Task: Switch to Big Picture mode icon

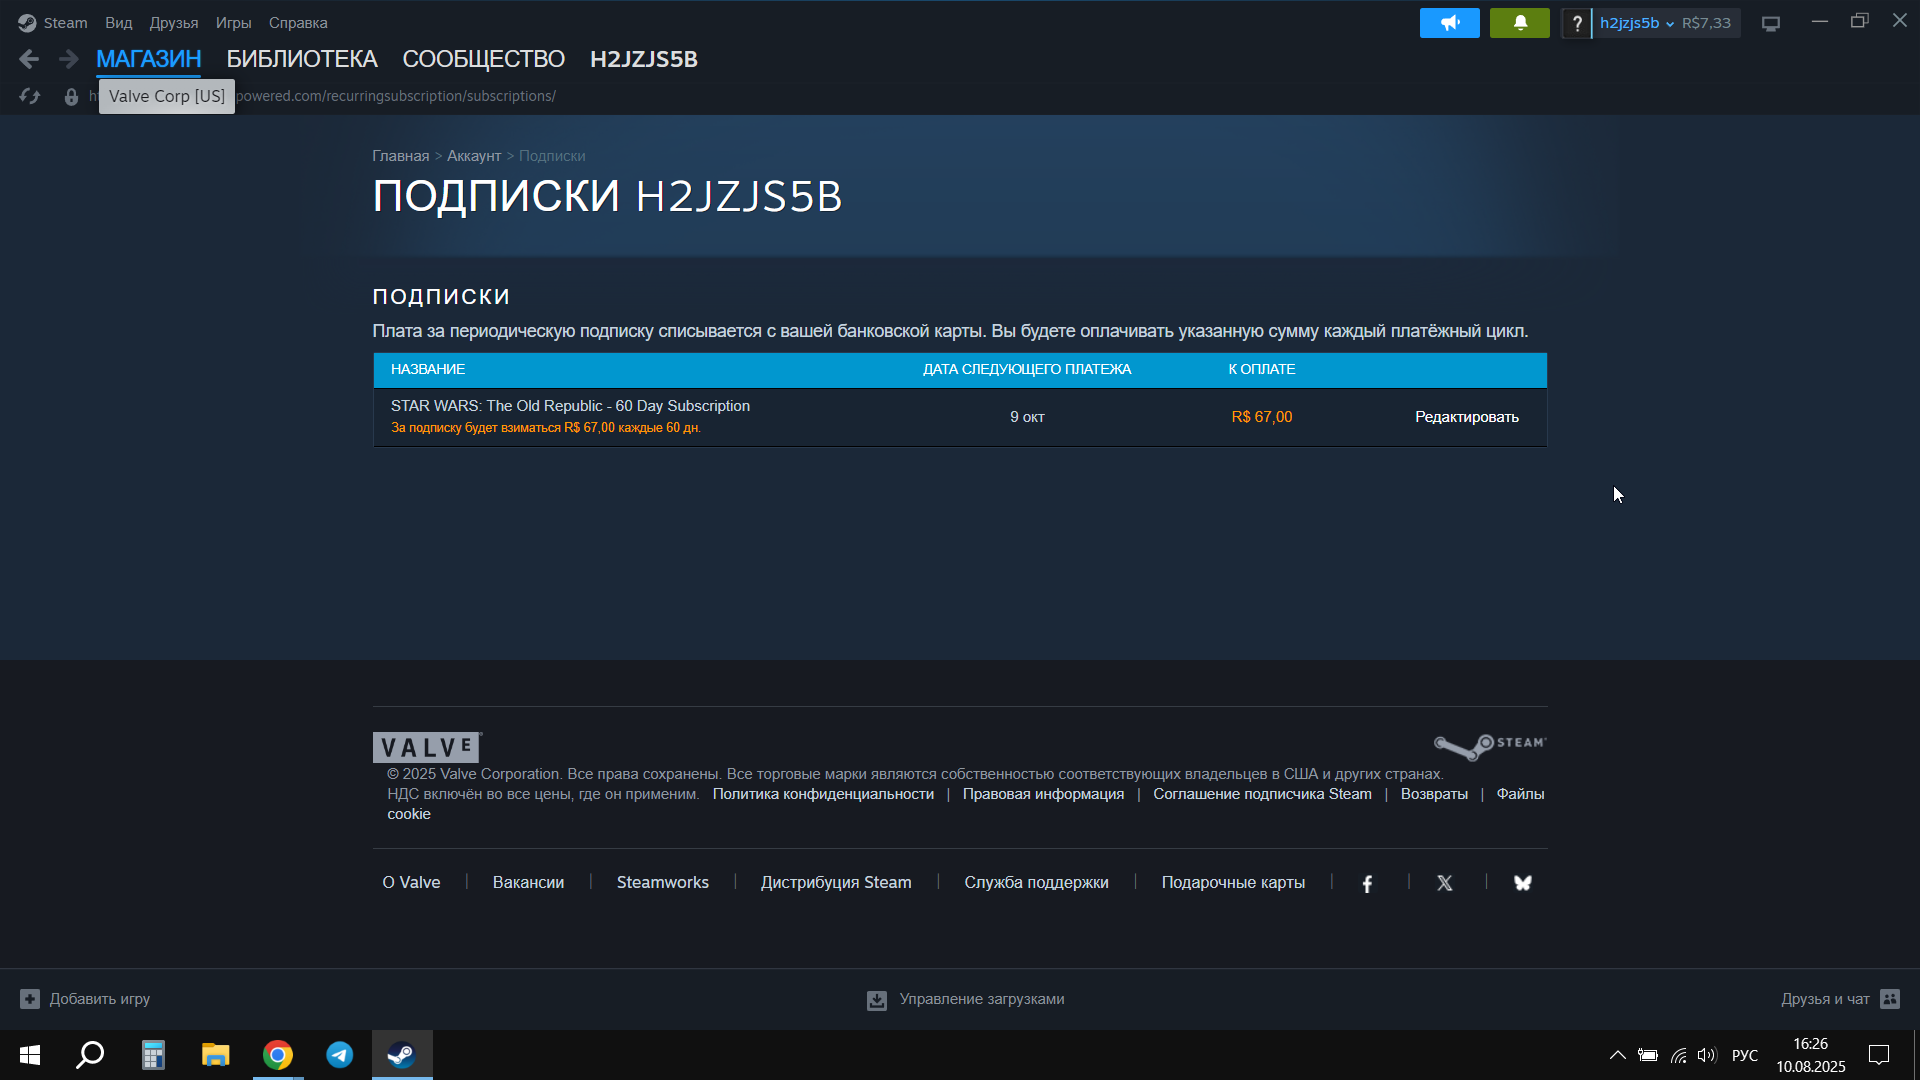Action: coord(1770,23)
